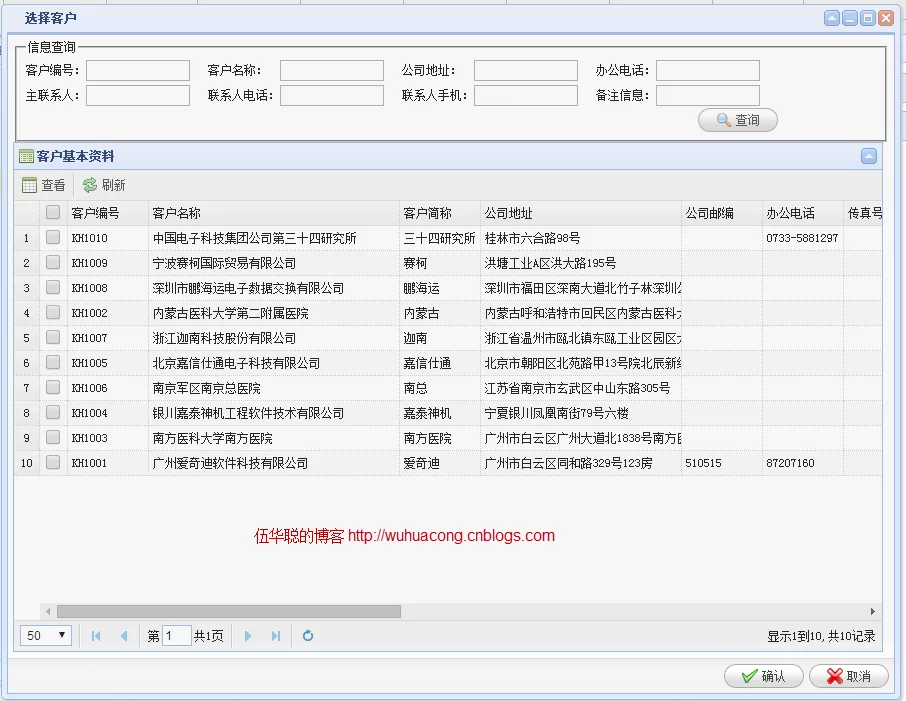This screenshot has height=701, width=906.
Task: Check the row for KH1002
Action: (53, 312)
